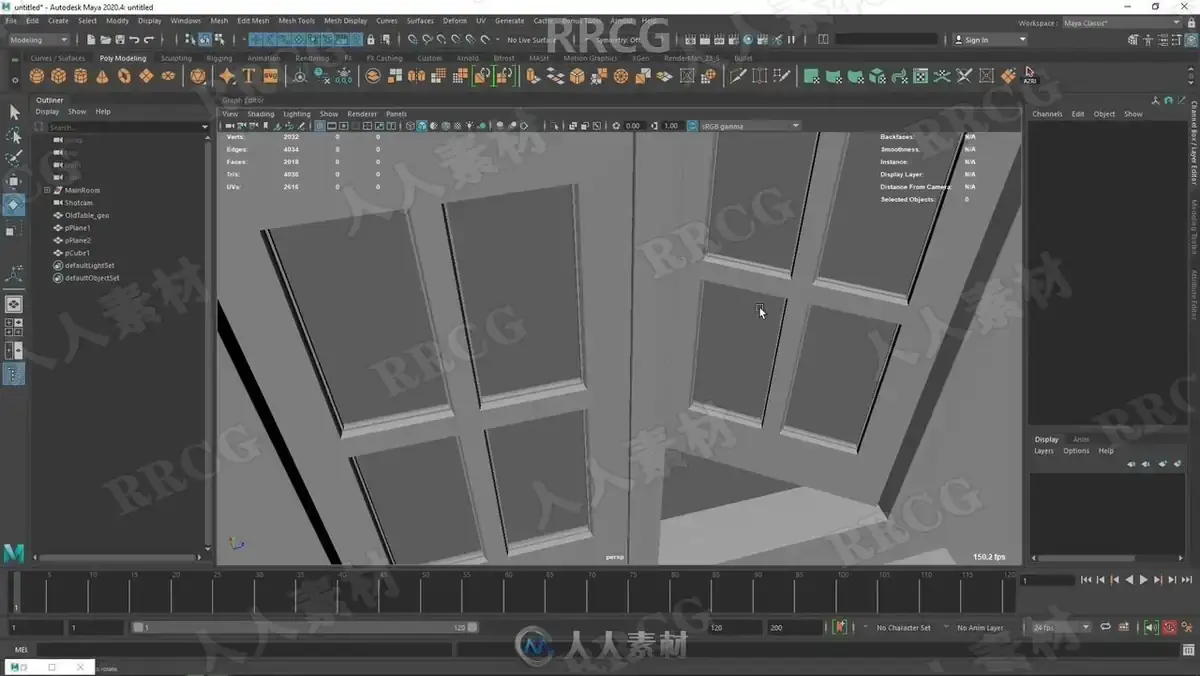Click the time range slider bar
The height and width of the screenshot is (676, 1200).
click(x=305, y=627)
